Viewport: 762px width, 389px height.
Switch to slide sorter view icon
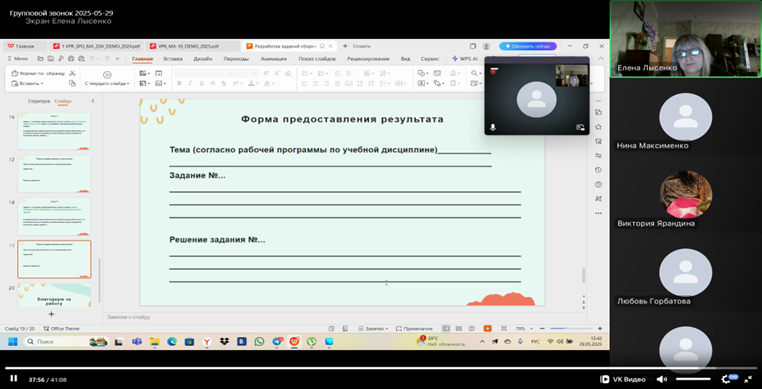tap(458, 329)
